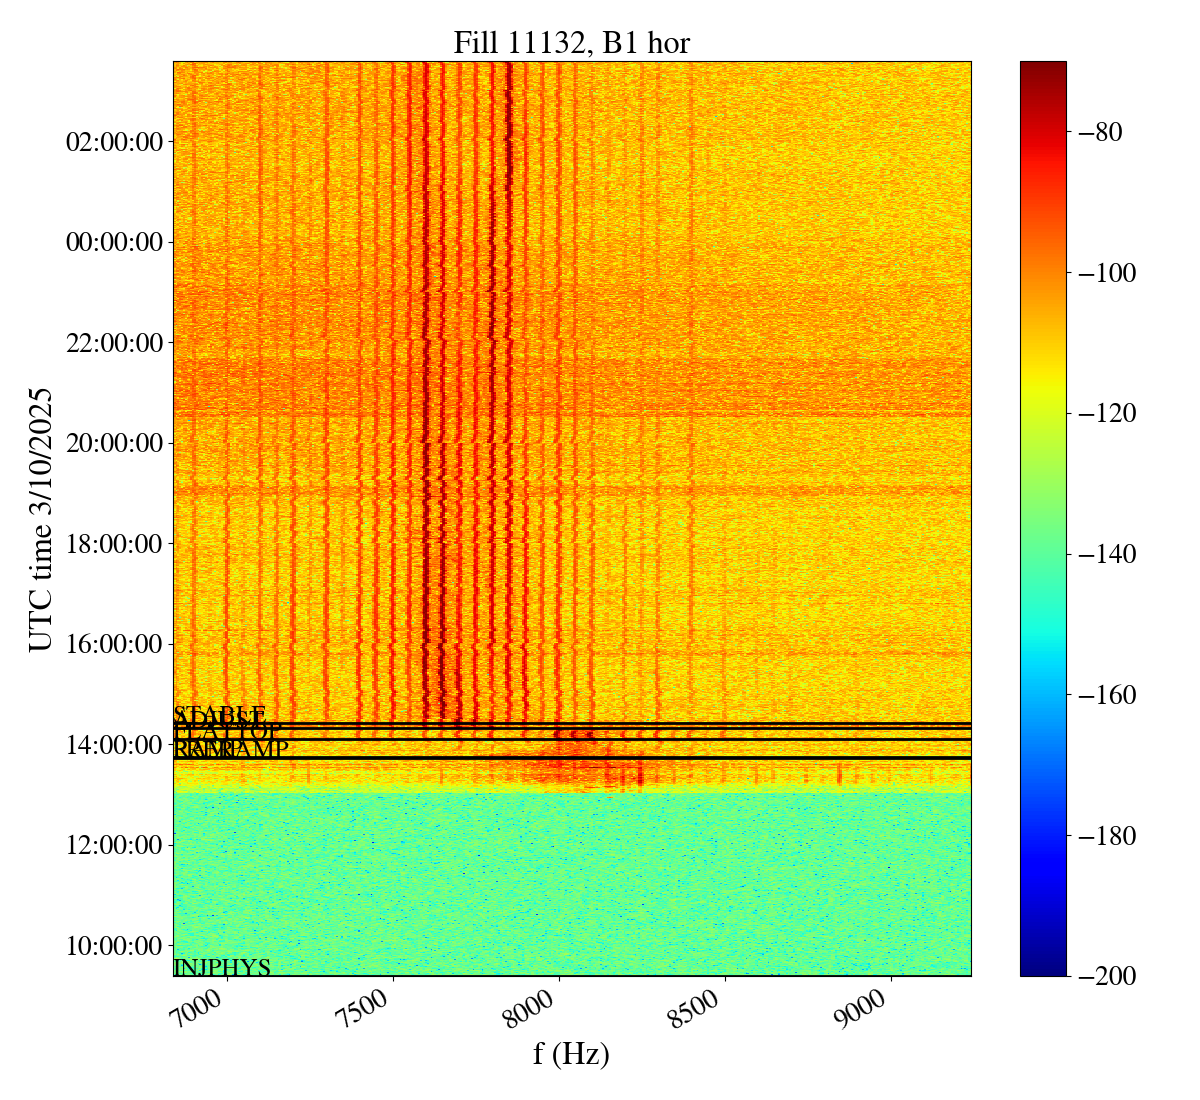Click the 02:00:00 time tick label

pyautogui.click(x=114, y=142)
